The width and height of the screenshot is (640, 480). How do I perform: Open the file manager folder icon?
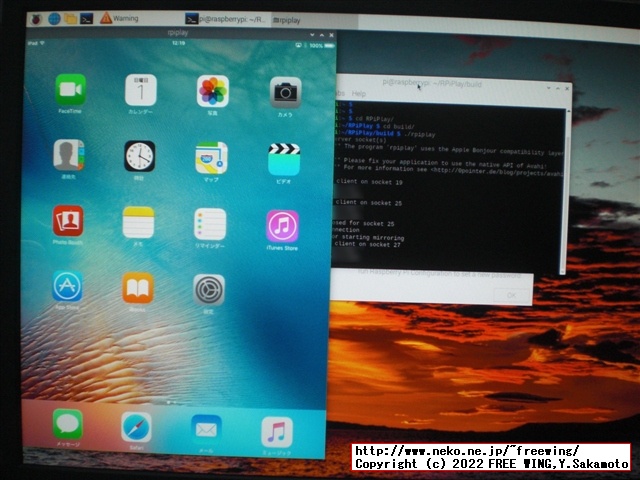pyautogui.click(x=70, y=19)
